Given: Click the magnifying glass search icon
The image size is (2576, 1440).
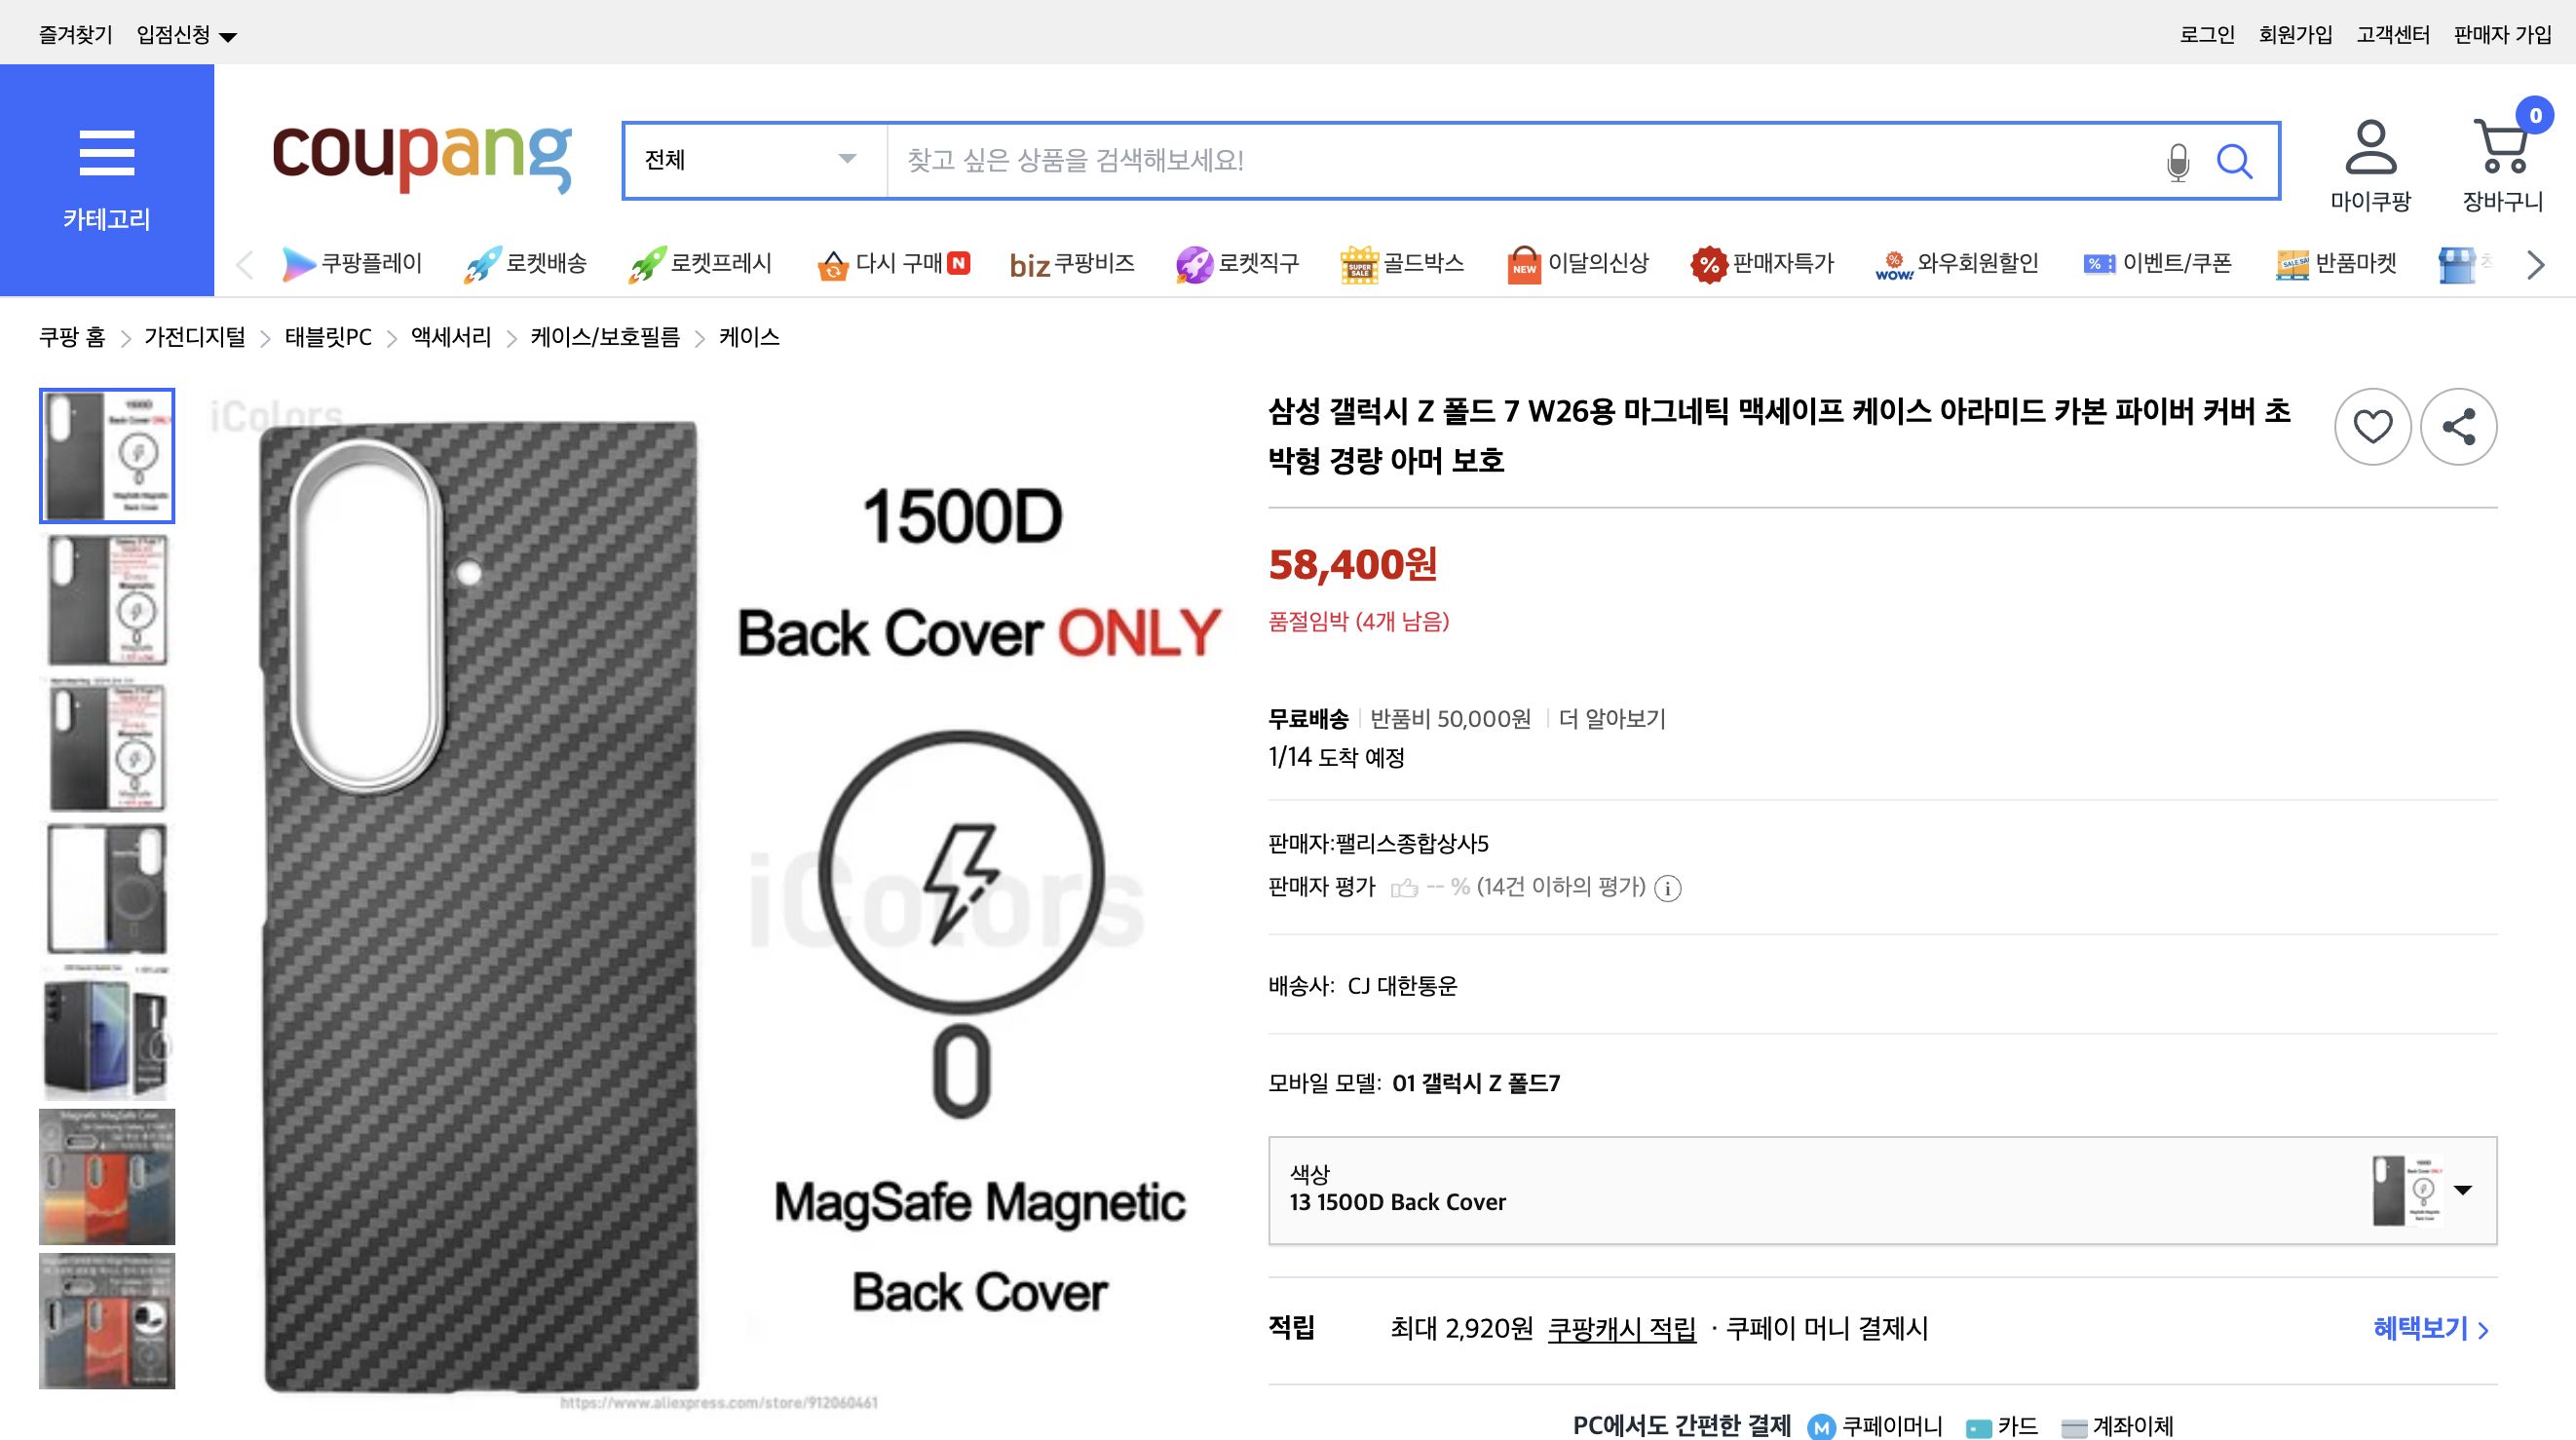Looking at the screenshot, I should coord(2234,161).
